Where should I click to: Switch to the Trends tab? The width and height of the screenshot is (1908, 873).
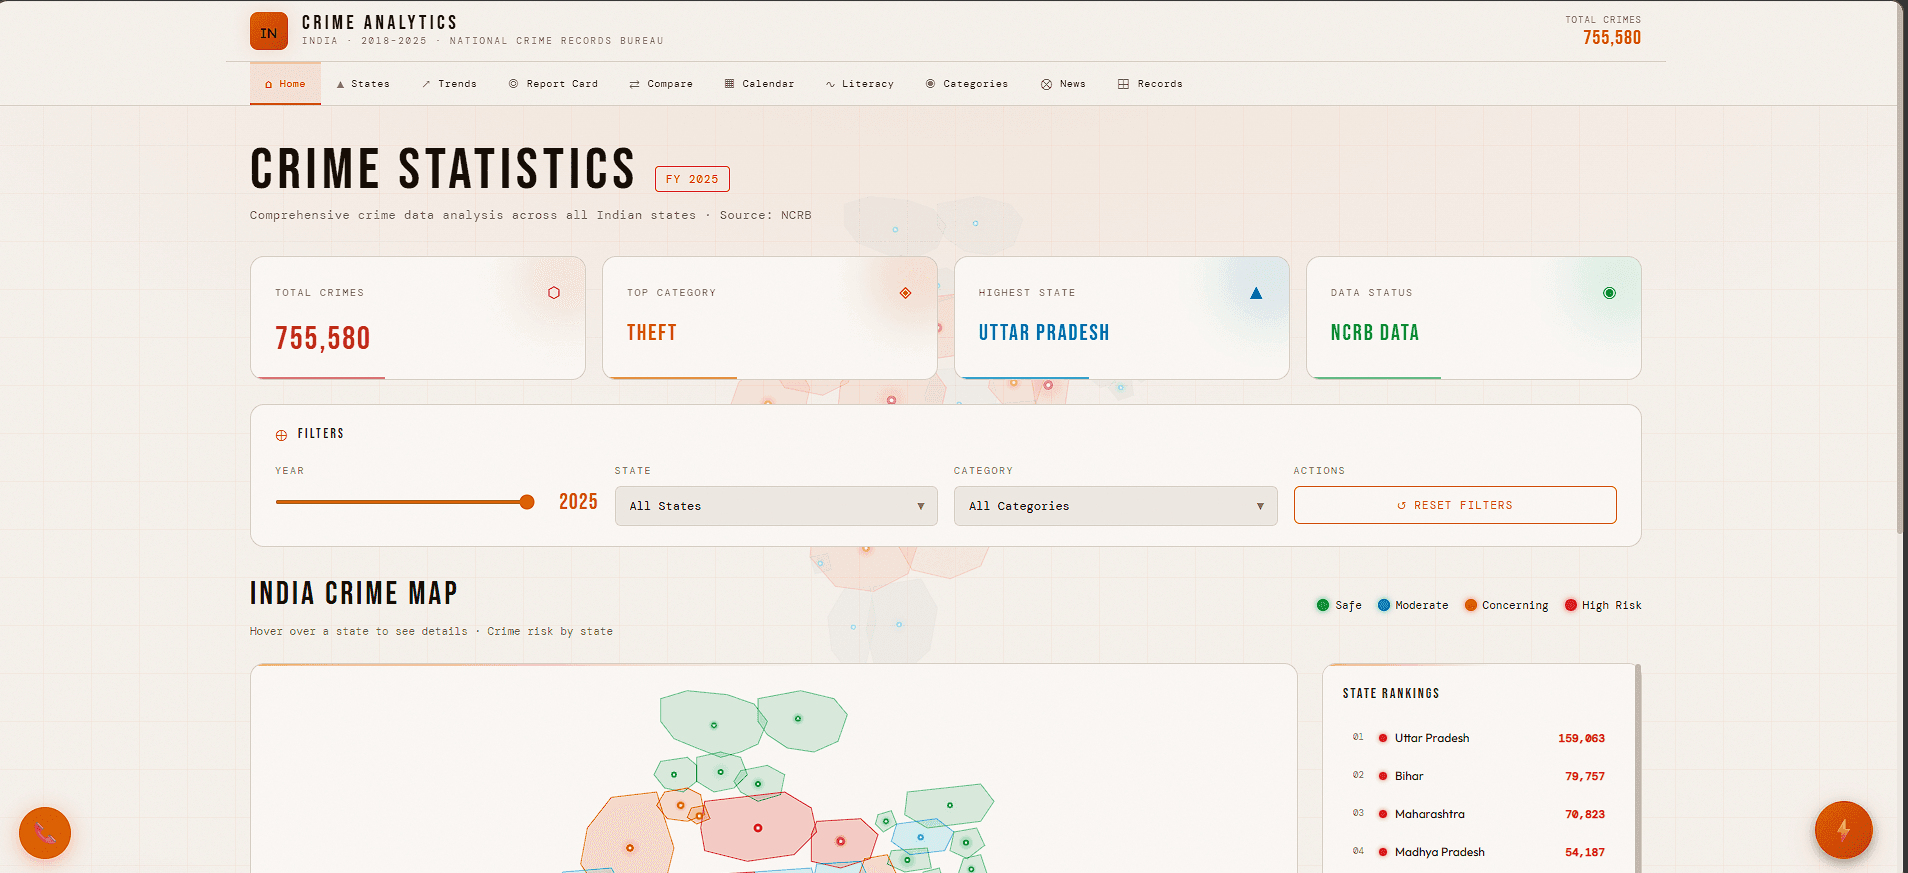(x=449, y=84)
